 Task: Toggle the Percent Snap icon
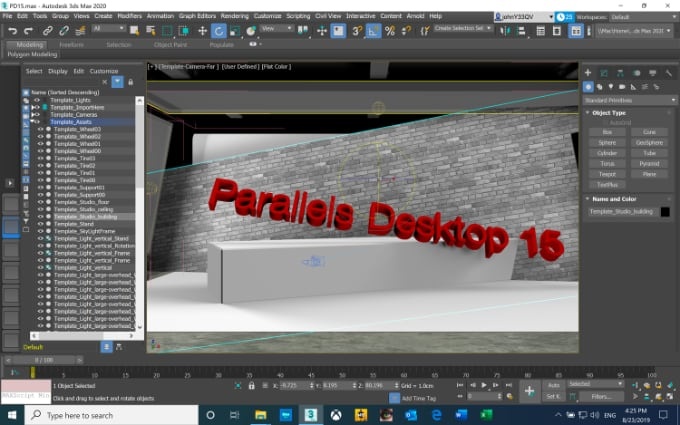tap(390, 31)
